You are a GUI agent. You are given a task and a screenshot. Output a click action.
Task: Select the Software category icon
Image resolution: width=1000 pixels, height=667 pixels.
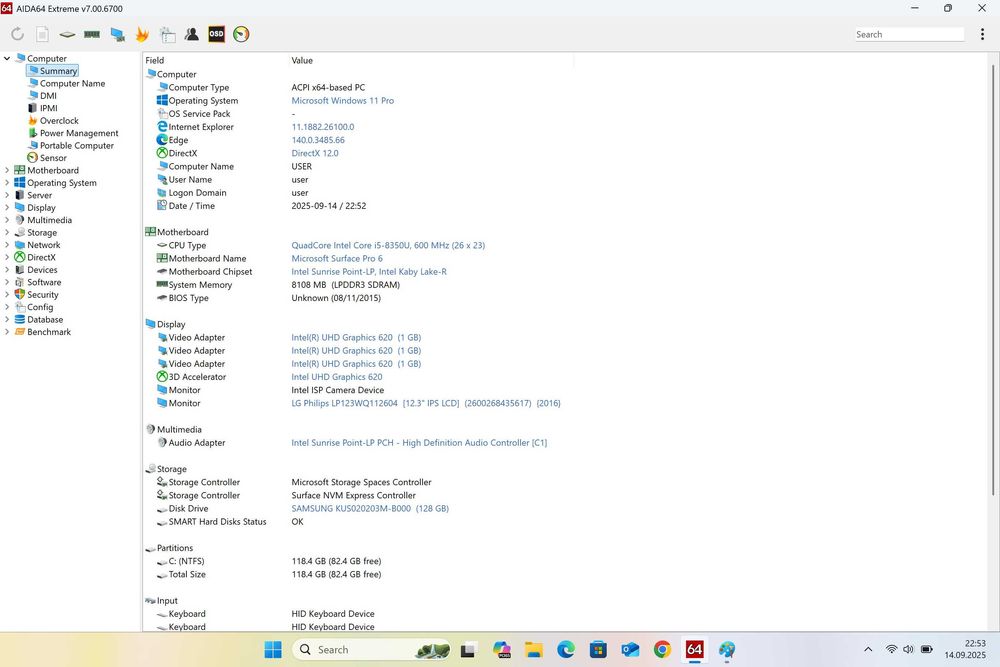(x=20, y=282)
